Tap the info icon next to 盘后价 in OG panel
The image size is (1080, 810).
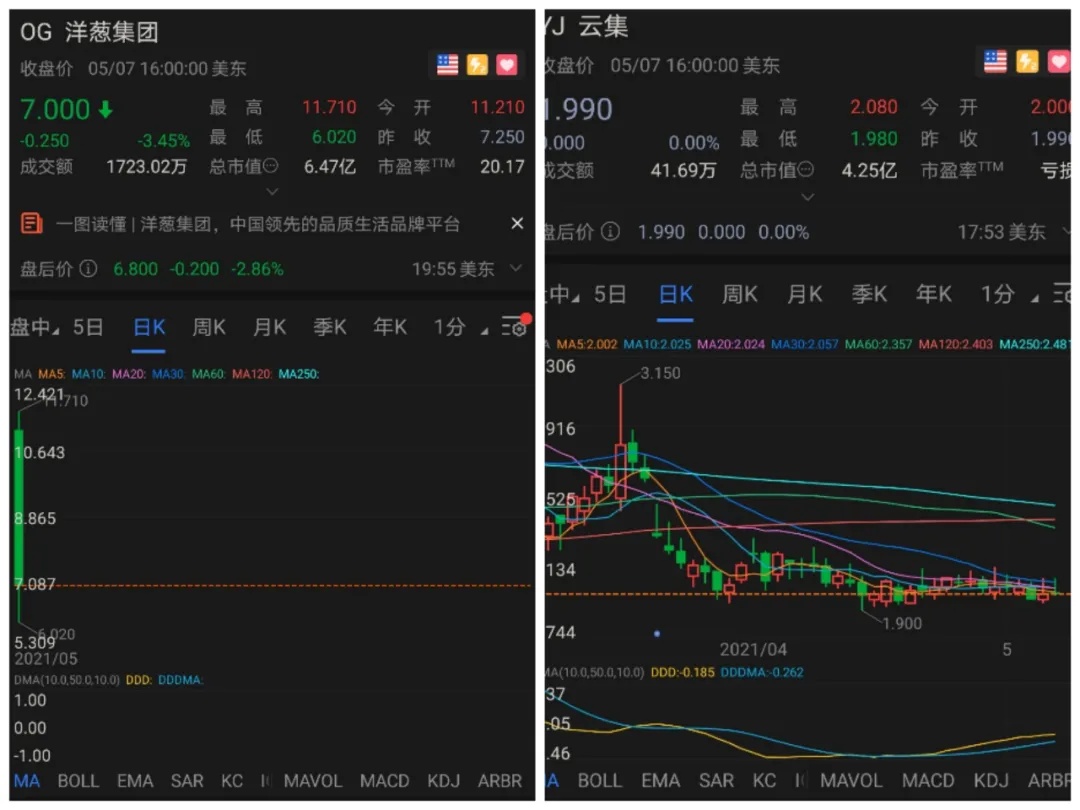(x=88, y=268)
